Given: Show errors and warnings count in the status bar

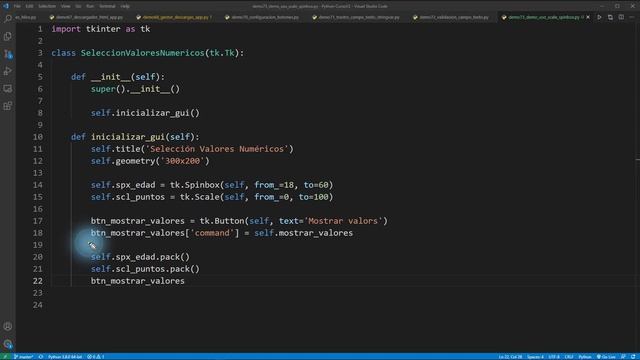Looking at the screenshot, I should [96, 357].
